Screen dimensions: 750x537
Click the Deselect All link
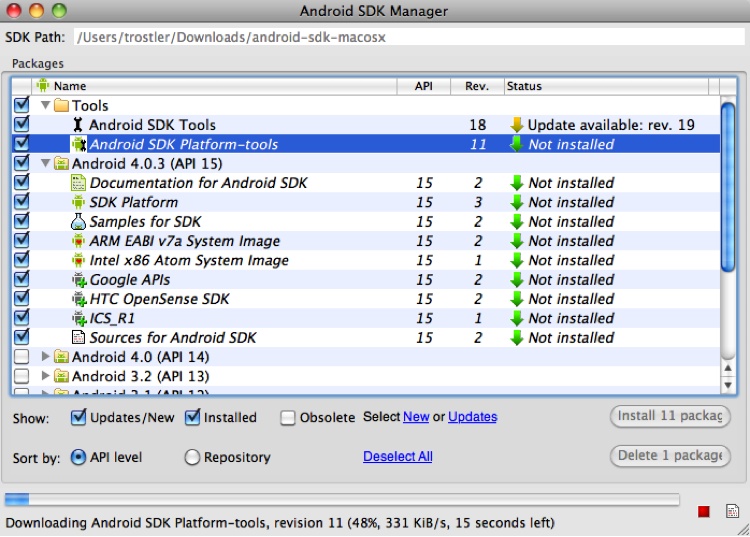click(x=398, y=457)
